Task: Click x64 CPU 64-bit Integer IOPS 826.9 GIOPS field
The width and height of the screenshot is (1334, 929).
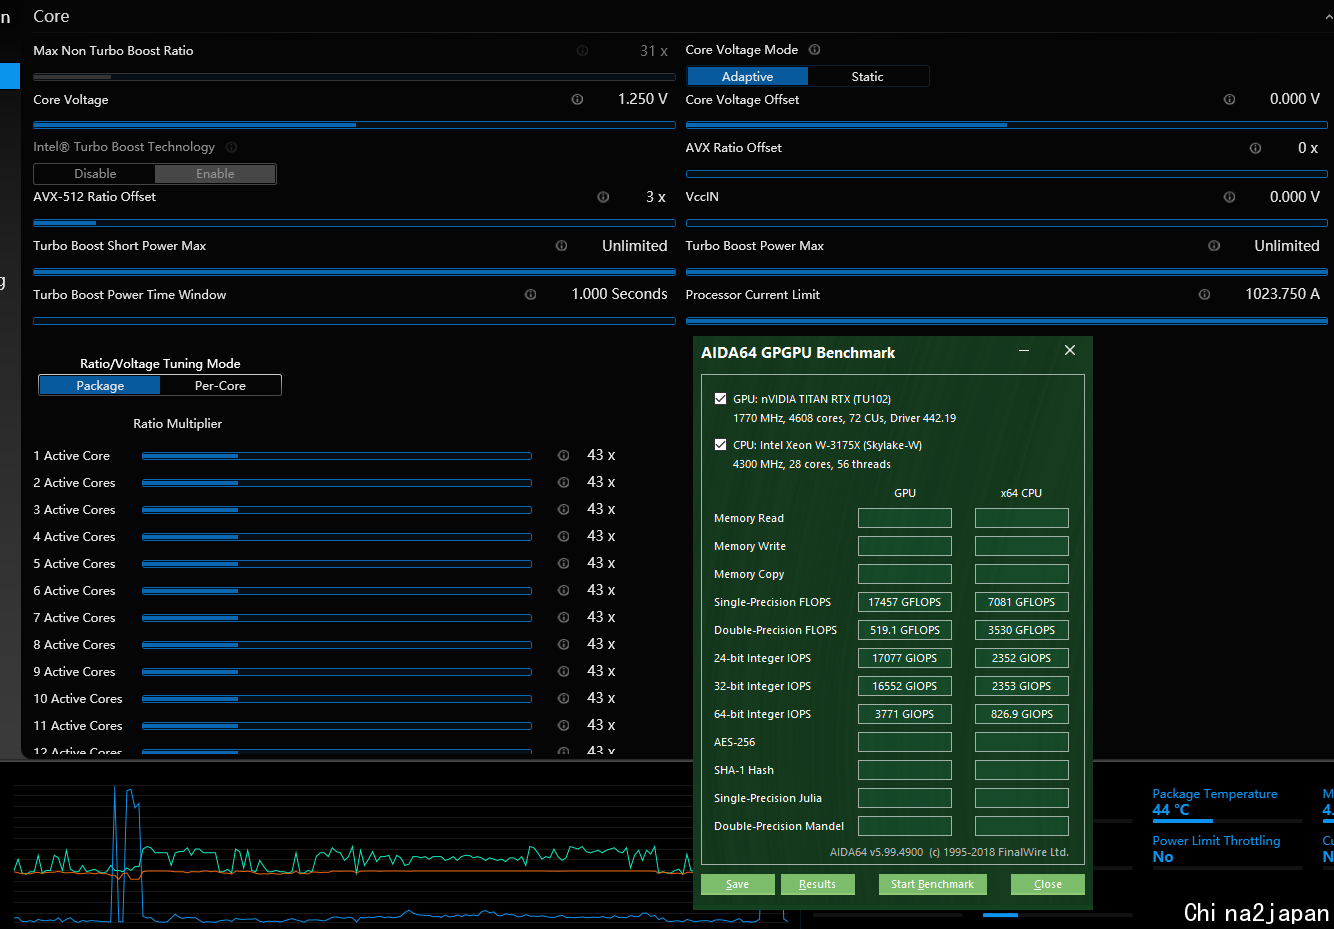Action: pos(1022,714)
